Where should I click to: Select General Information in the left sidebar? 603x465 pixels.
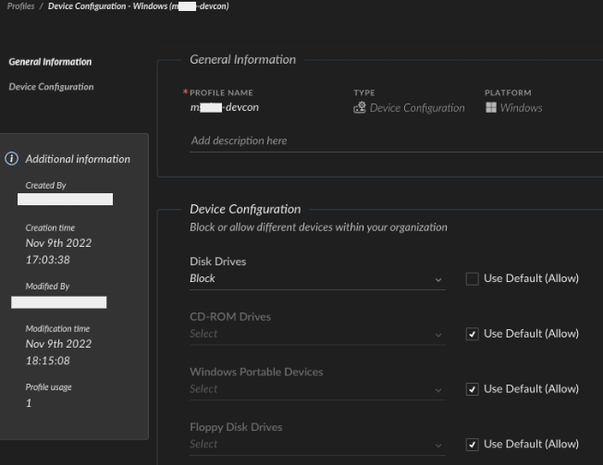tap(51, 62)
